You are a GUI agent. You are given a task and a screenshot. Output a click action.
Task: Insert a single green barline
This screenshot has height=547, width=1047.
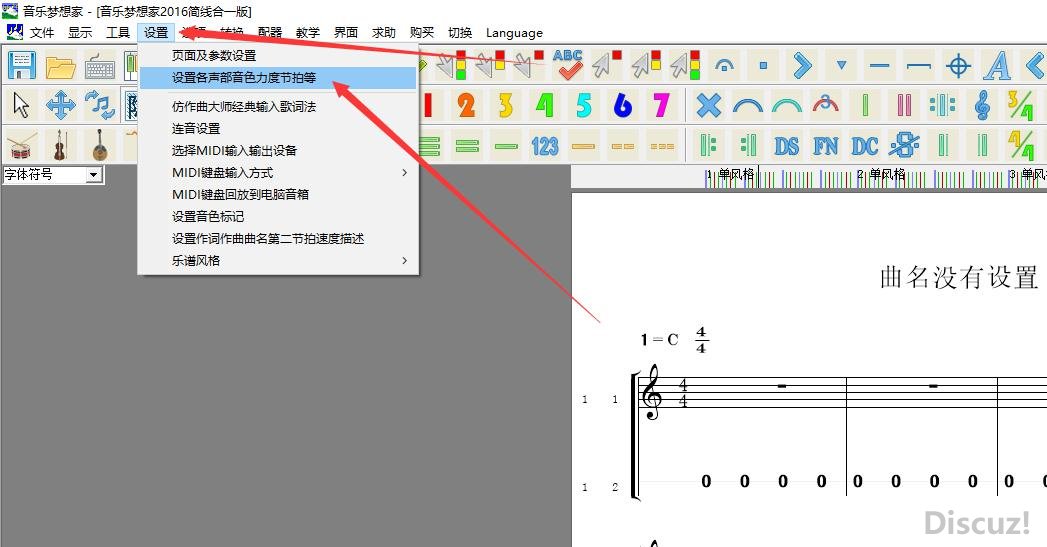coord(865,106)
